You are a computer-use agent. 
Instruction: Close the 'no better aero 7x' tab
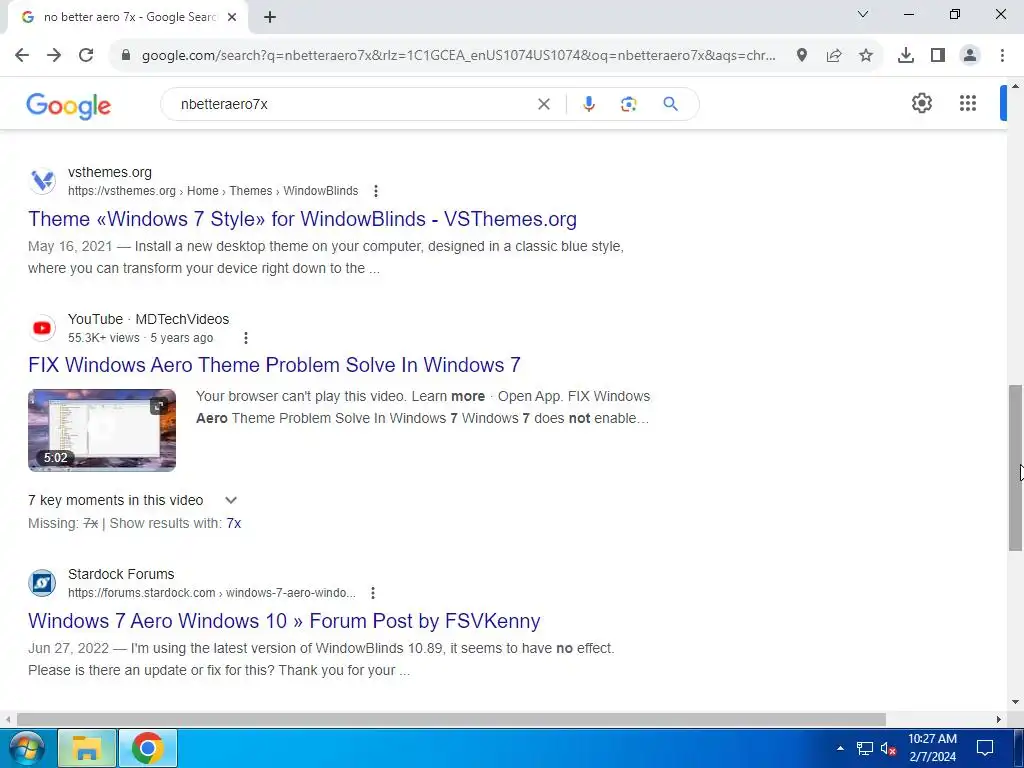pos(232,17)
